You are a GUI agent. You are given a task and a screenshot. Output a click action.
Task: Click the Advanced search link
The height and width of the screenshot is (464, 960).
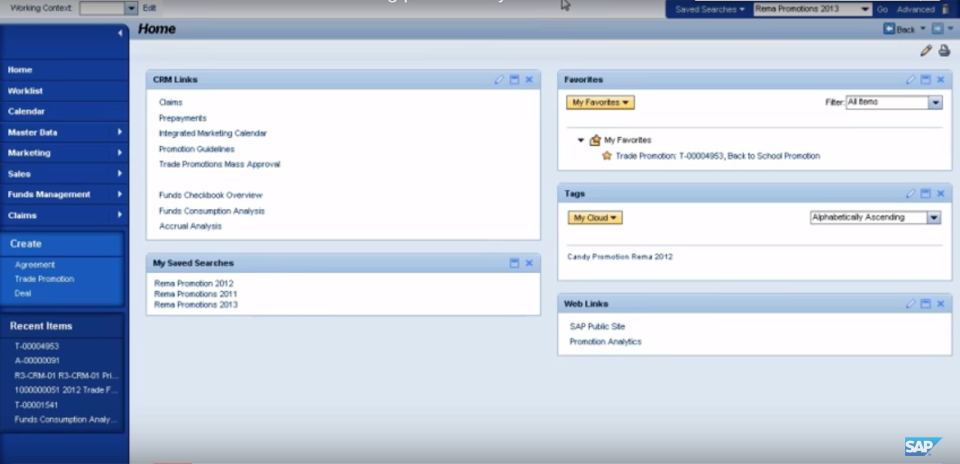coord(915,9)
